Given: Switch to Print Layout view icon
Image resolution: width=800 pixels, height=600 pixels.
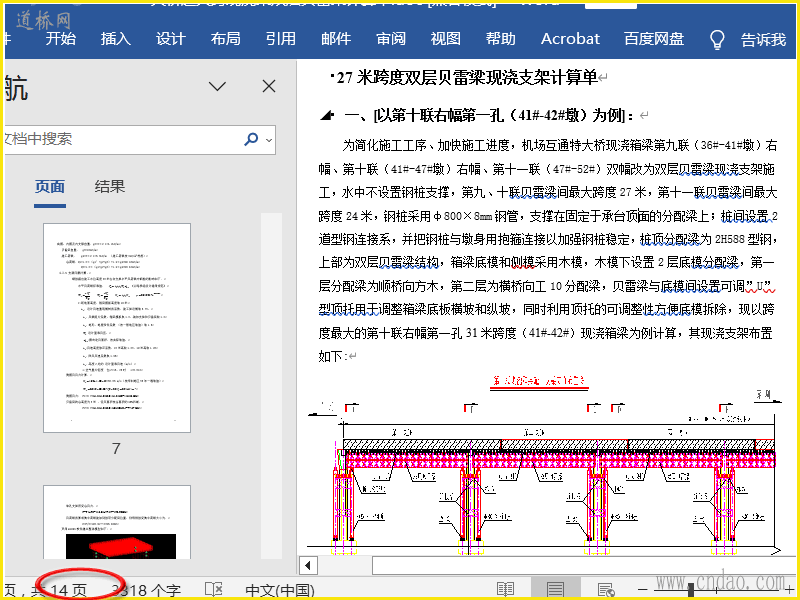Looking at the screenshot, I should tap(555, 589).
